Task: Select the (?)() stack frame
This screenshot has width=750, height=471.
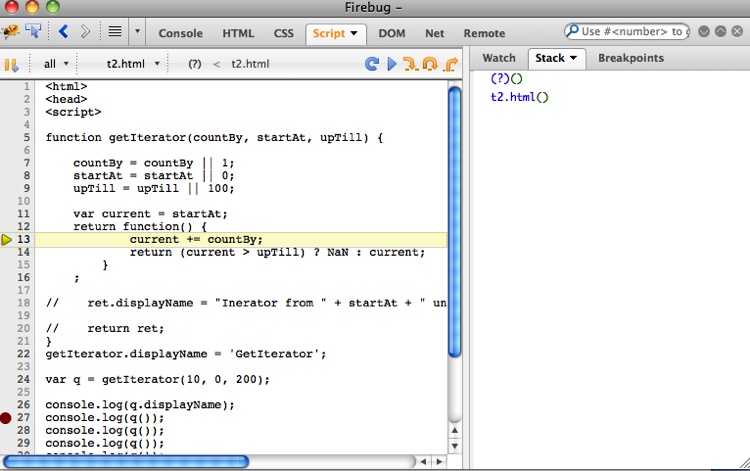Action: [x=507, y=78]
